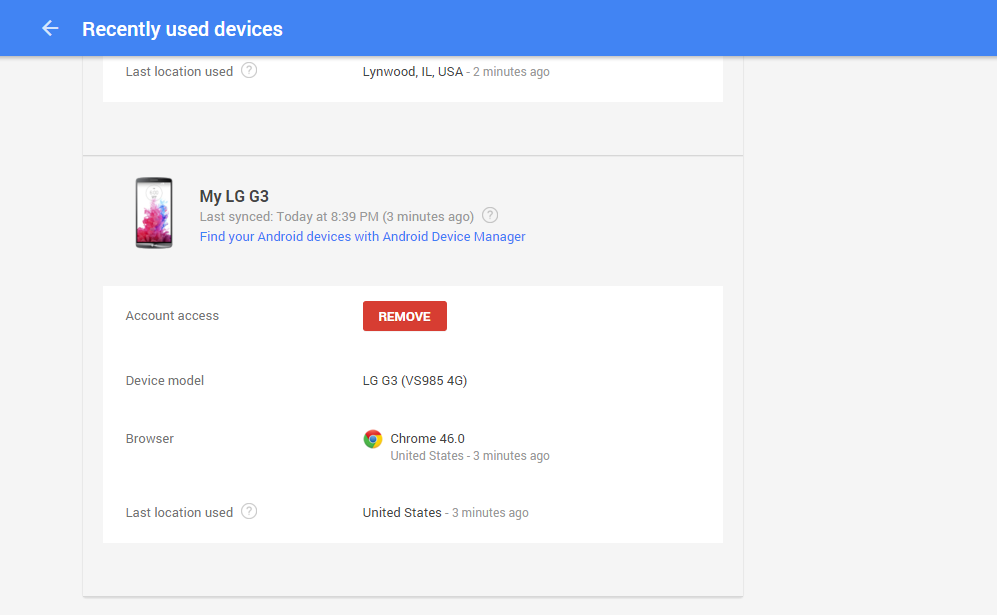Click the Browser row label
This screenshot has height=615, width=997.
tap(150, 439)
